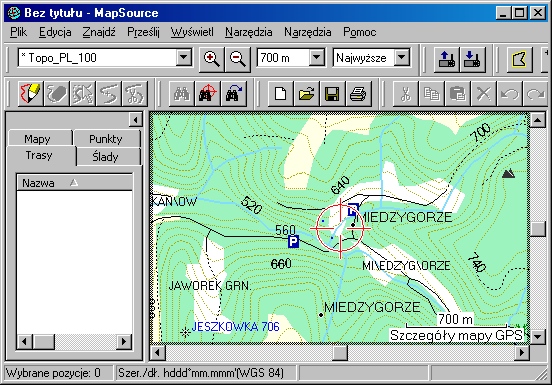
Task: Expand the Najwyższe detail level dropdown
Action: (401, 57)
